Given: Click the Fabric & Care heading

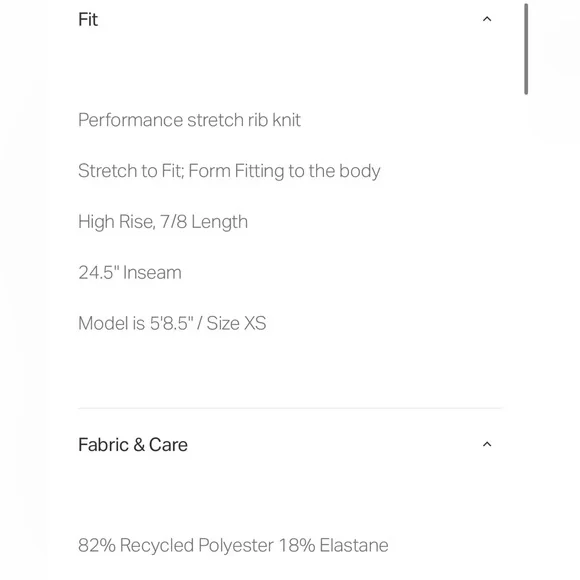Looking at the screenshot, I should click(x=133, y=444).
